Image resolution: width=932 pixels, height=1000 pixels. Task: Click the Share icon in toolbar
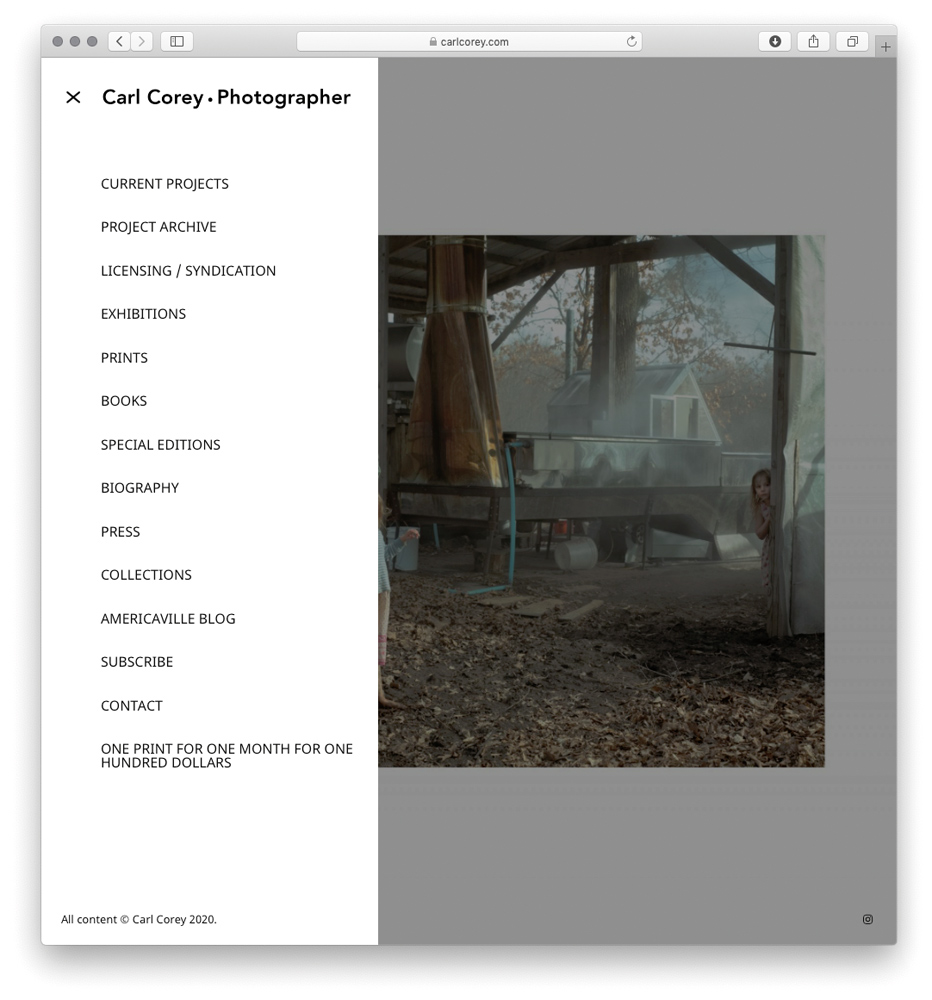coord(813,41)
